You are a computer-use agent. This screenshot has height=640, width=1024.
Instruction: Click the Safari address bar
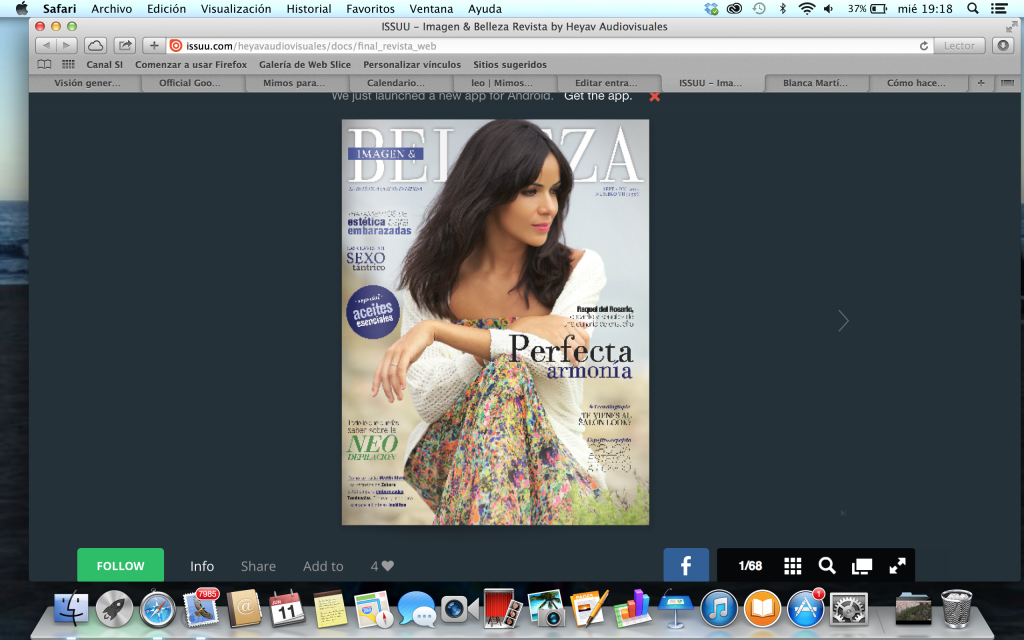[x=549, y=46]
